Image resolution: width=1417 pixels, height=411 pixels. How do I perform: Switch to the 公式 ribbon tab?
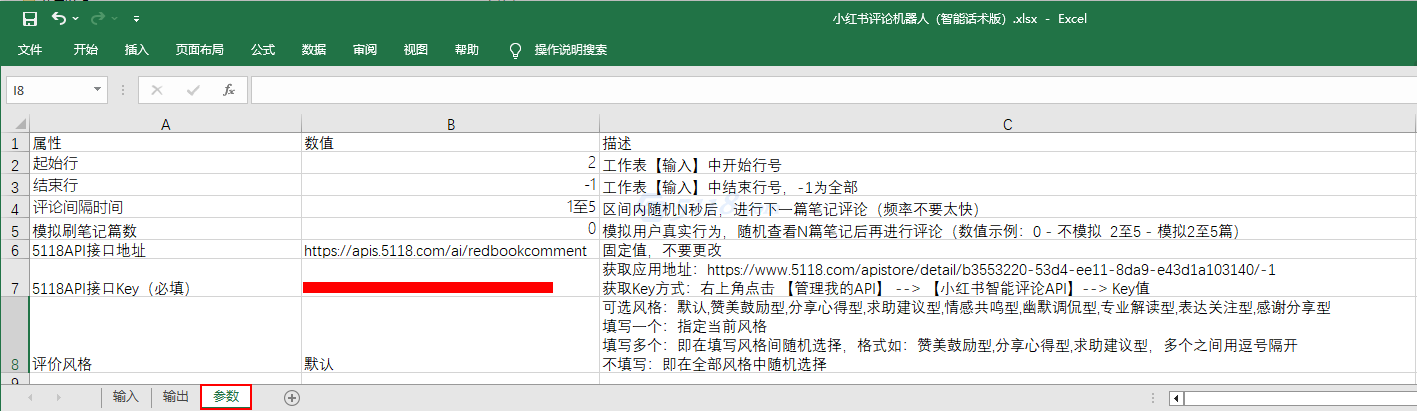pos(263,50)
